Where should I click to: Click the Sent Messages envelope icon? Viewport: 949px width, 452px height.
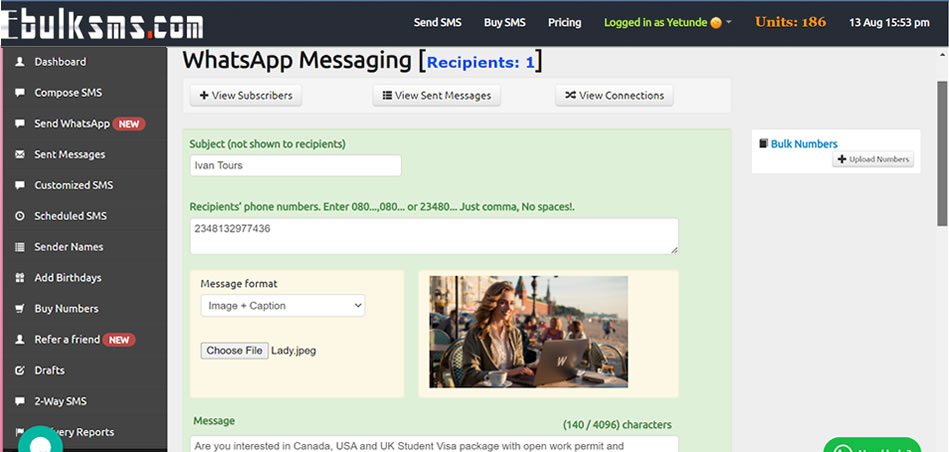click(x=20, y=154)
